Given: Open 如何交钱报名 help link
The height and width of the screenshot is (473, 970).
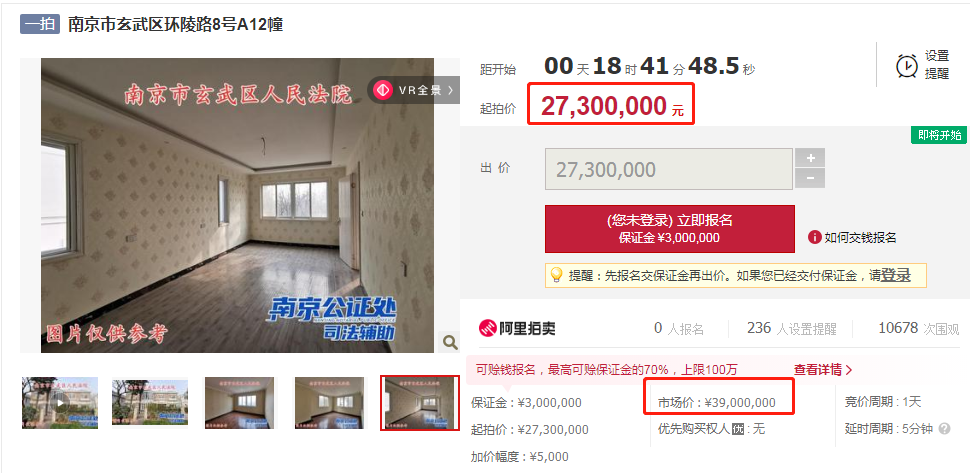Looking at the screenshot, I should (861, 237).
